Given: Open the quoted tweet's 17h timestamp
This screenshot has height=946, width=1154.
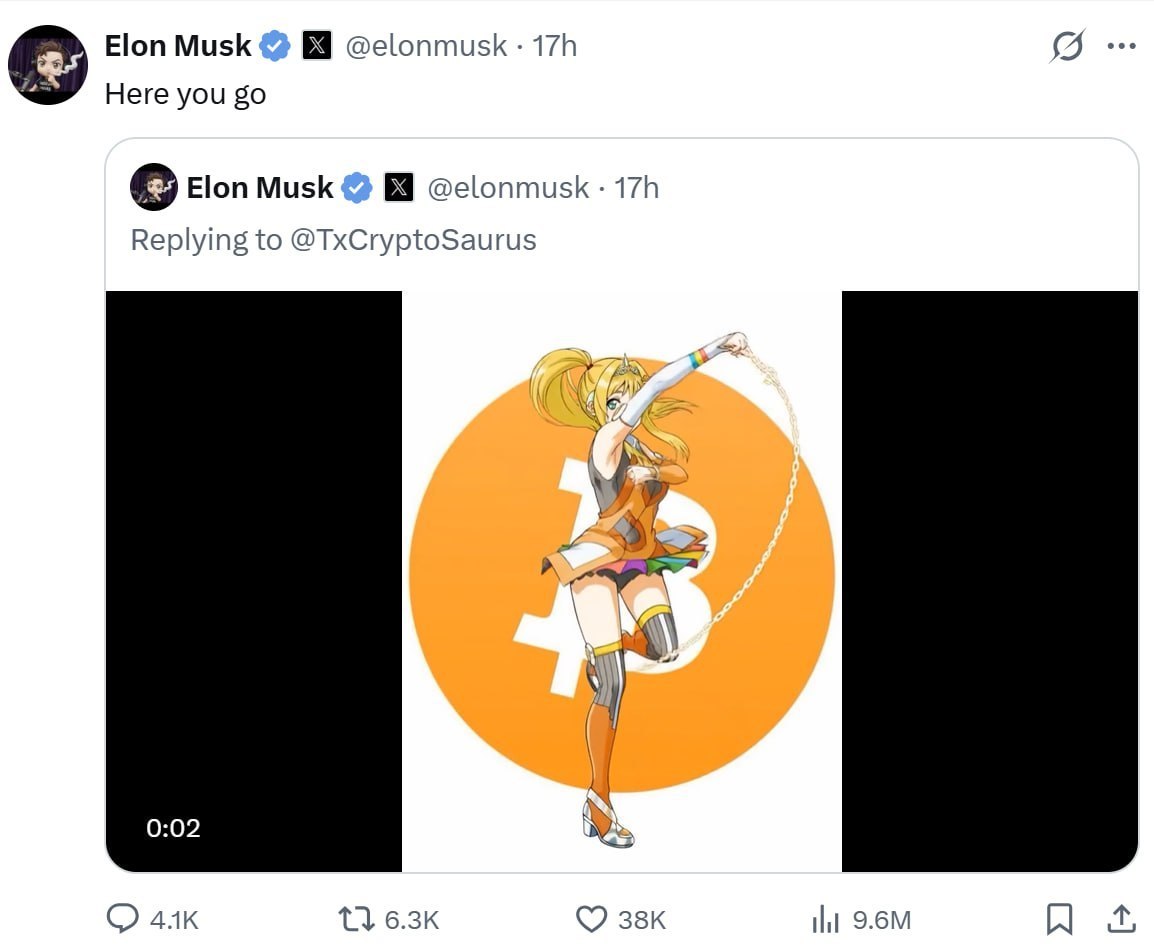Looking at the screenshot, I should pyautogui.click(x=636, y=188).
